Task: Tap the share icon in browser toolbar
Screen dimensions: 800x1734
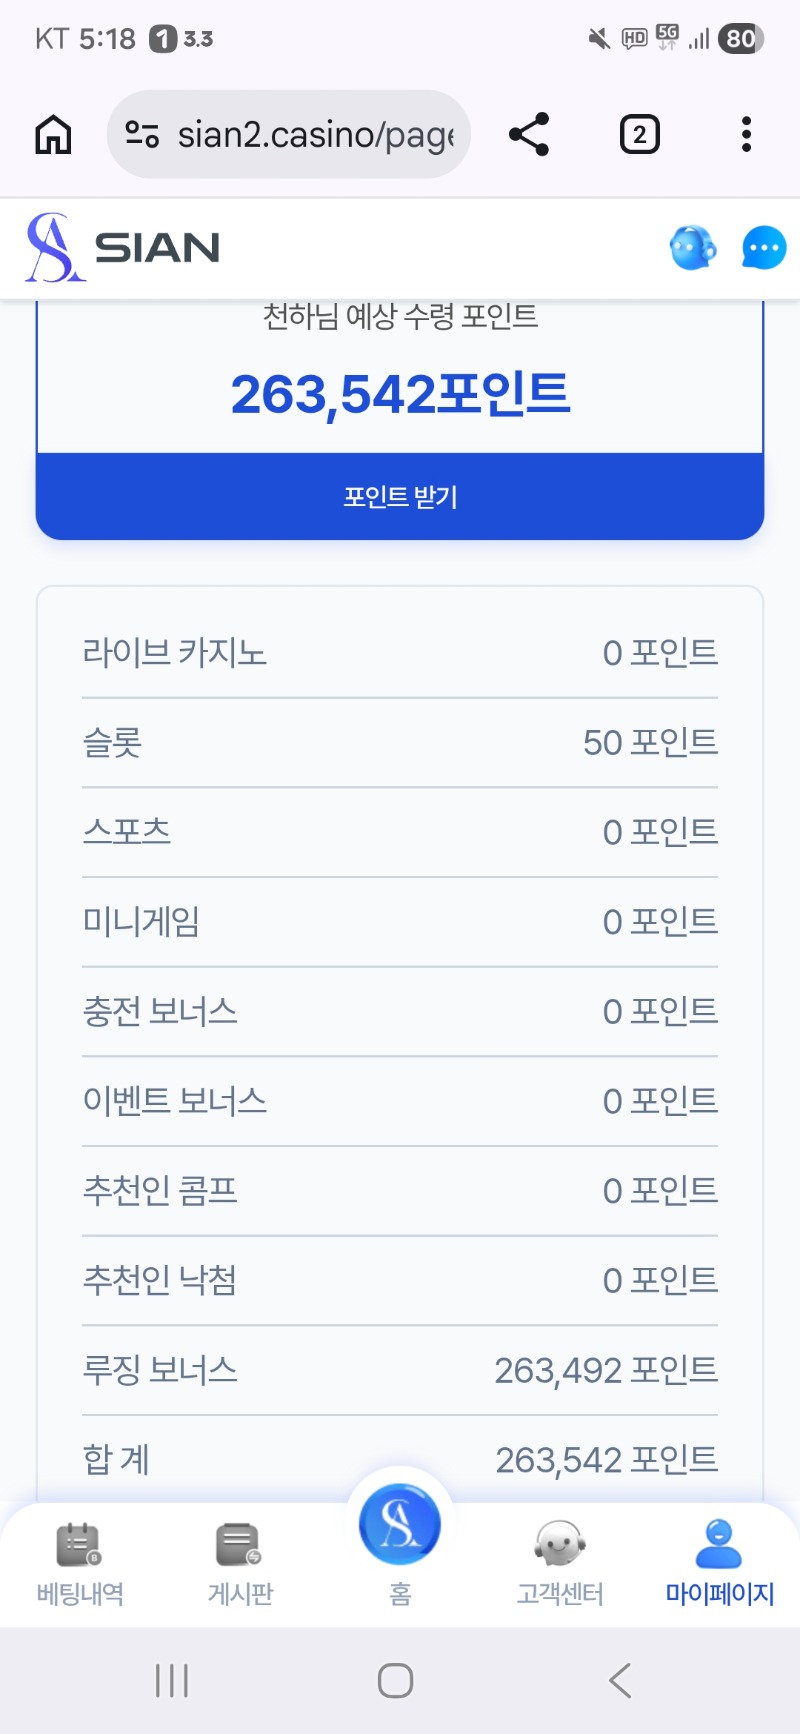Action: (x=529, y=134)
